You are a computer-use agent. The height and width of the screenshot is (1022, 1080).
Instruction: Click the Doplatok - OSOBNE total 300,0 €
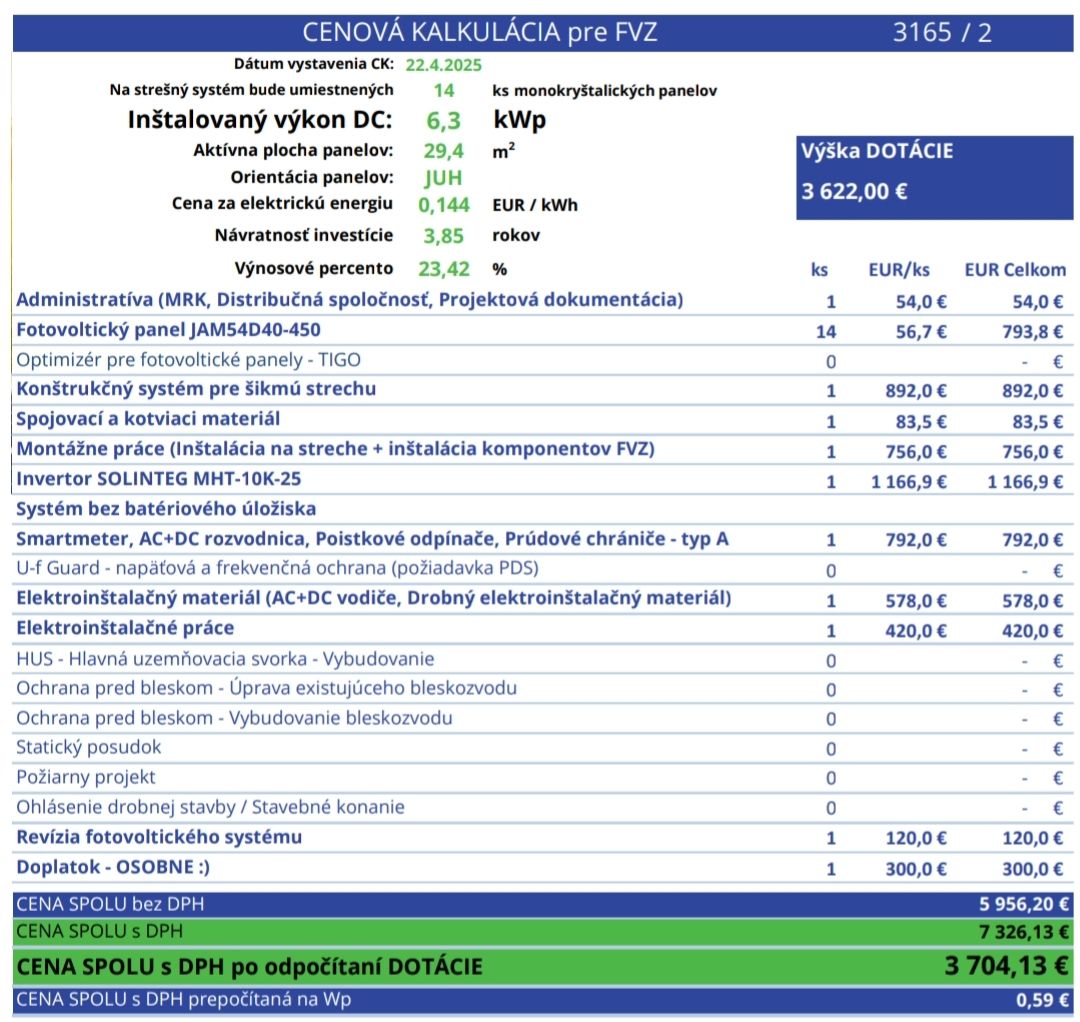(x=1032, y=869)
